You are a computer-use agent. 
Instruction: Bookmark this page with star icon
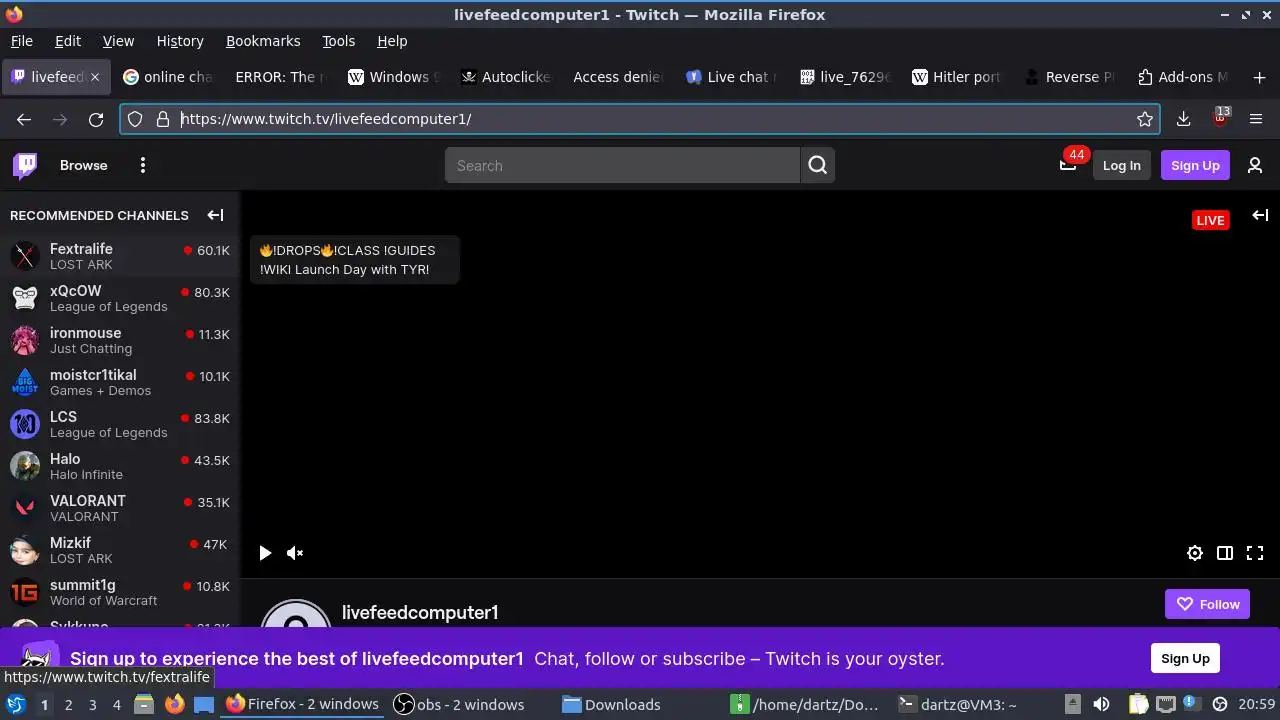coord(1145,119)
